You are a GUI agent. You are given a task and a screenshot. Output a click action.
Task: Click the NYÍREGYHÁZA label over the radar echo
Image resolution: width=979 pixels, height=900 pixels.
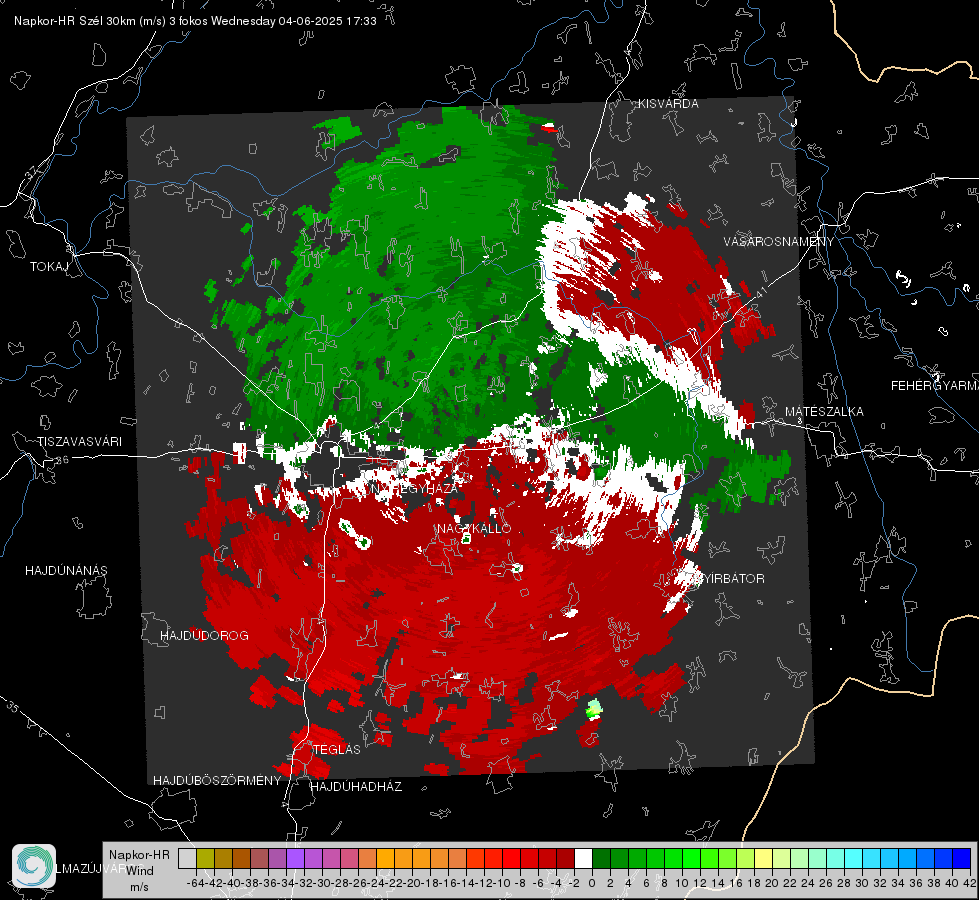click(x=413, y=489)
